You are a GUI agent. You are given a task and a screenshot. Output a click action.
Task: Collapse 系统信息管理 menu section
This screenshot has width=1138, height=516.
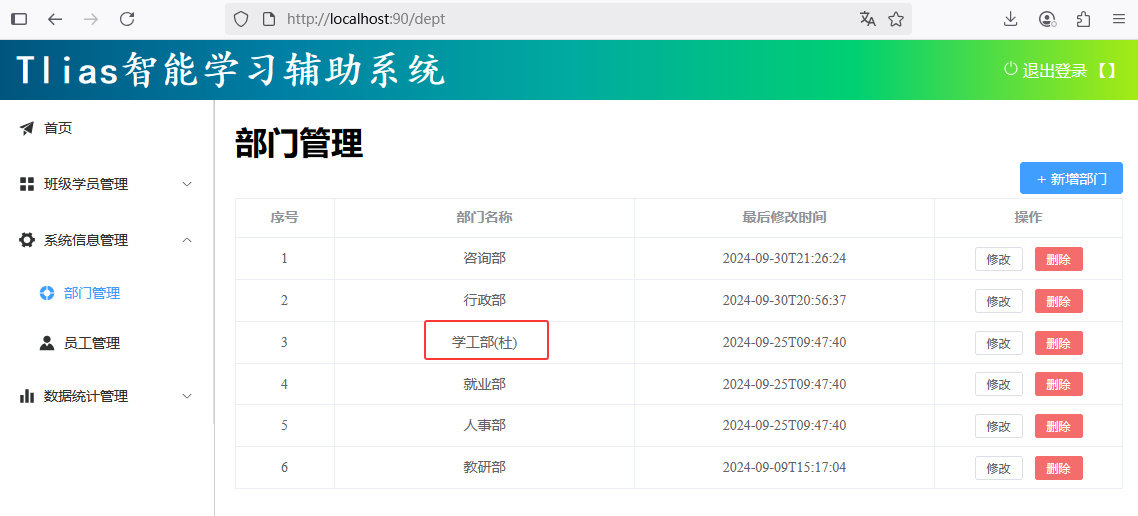(187, 240)
